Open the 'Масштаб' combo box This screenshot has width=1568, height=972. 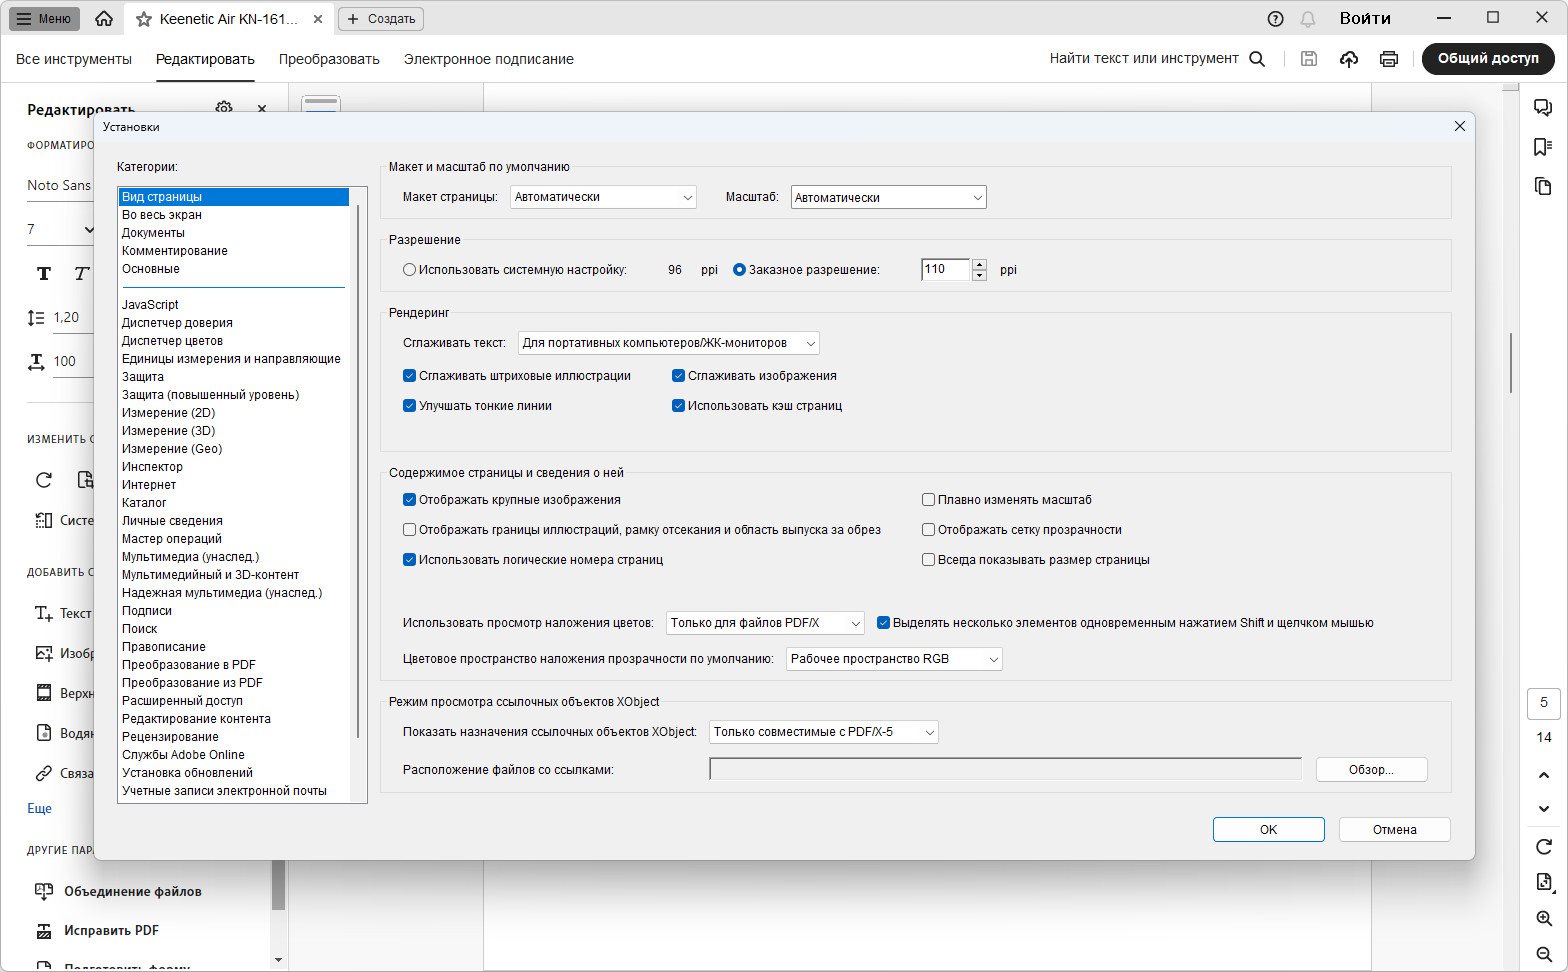[x=888, y=197]
